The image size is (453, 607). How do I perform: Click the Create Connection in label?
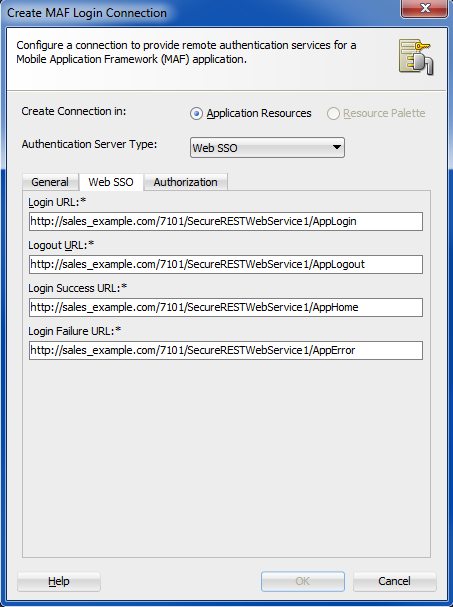pos(74,111)
